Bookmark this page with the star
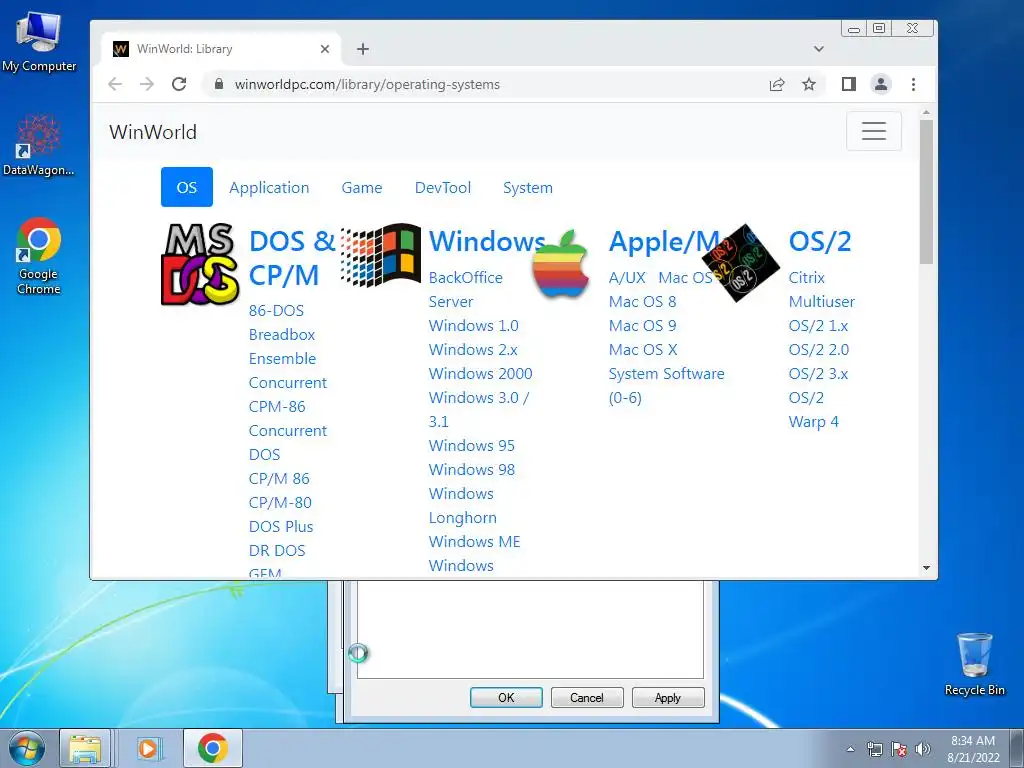1024x768 pixels. (x=808, y=84)
